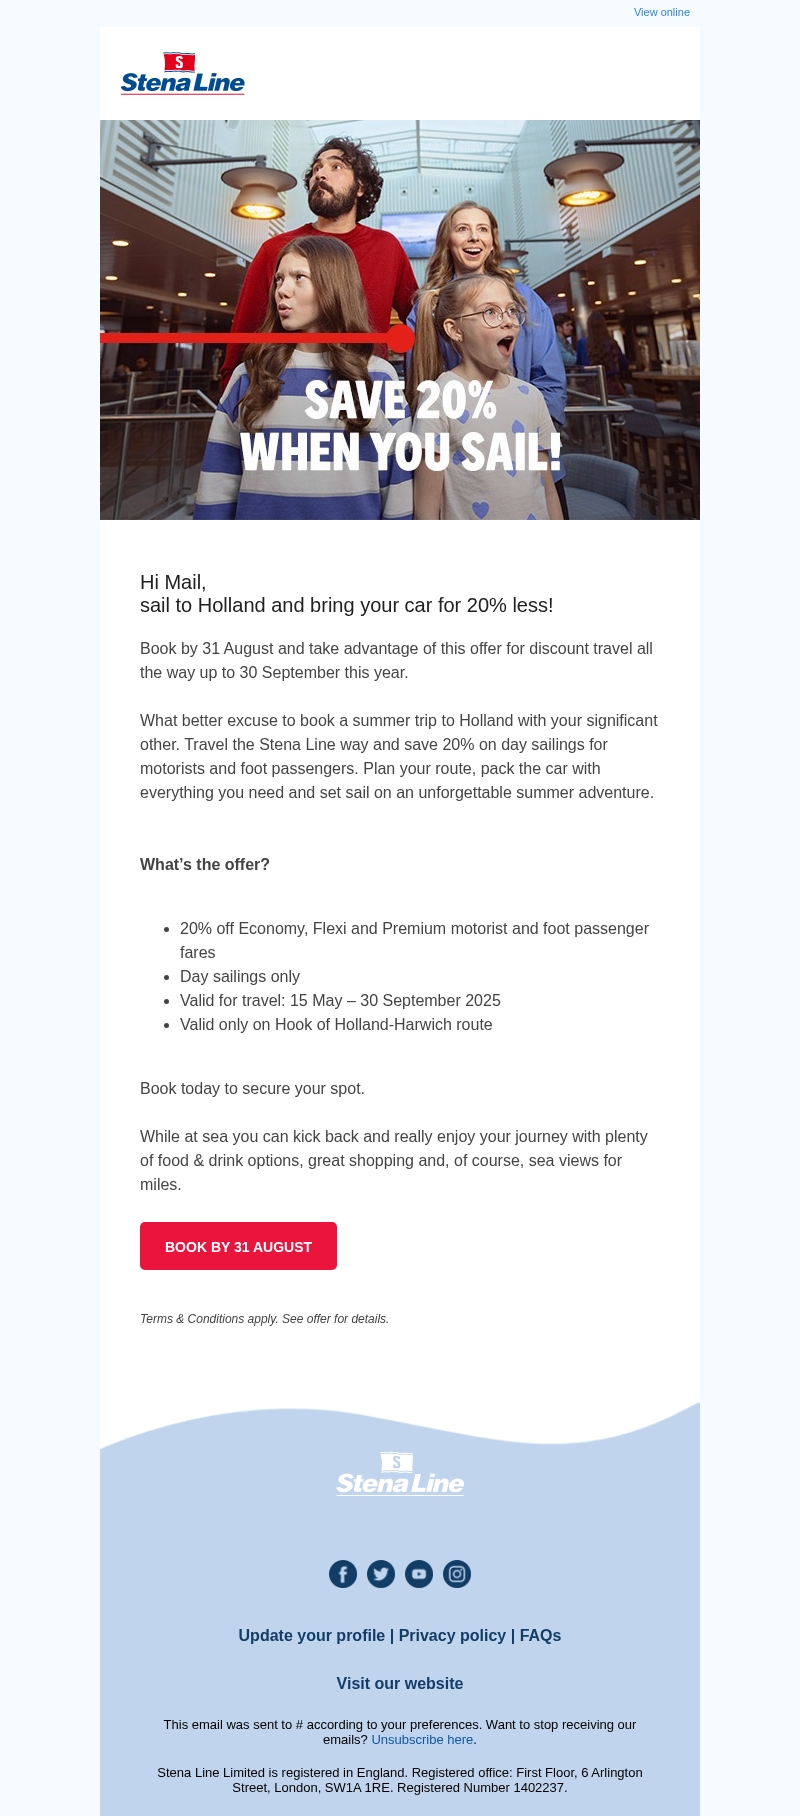Open the FAQs footer link
Image resolution: width=800 pixels, height=1816 pixels.
[x=540, y=1636]
